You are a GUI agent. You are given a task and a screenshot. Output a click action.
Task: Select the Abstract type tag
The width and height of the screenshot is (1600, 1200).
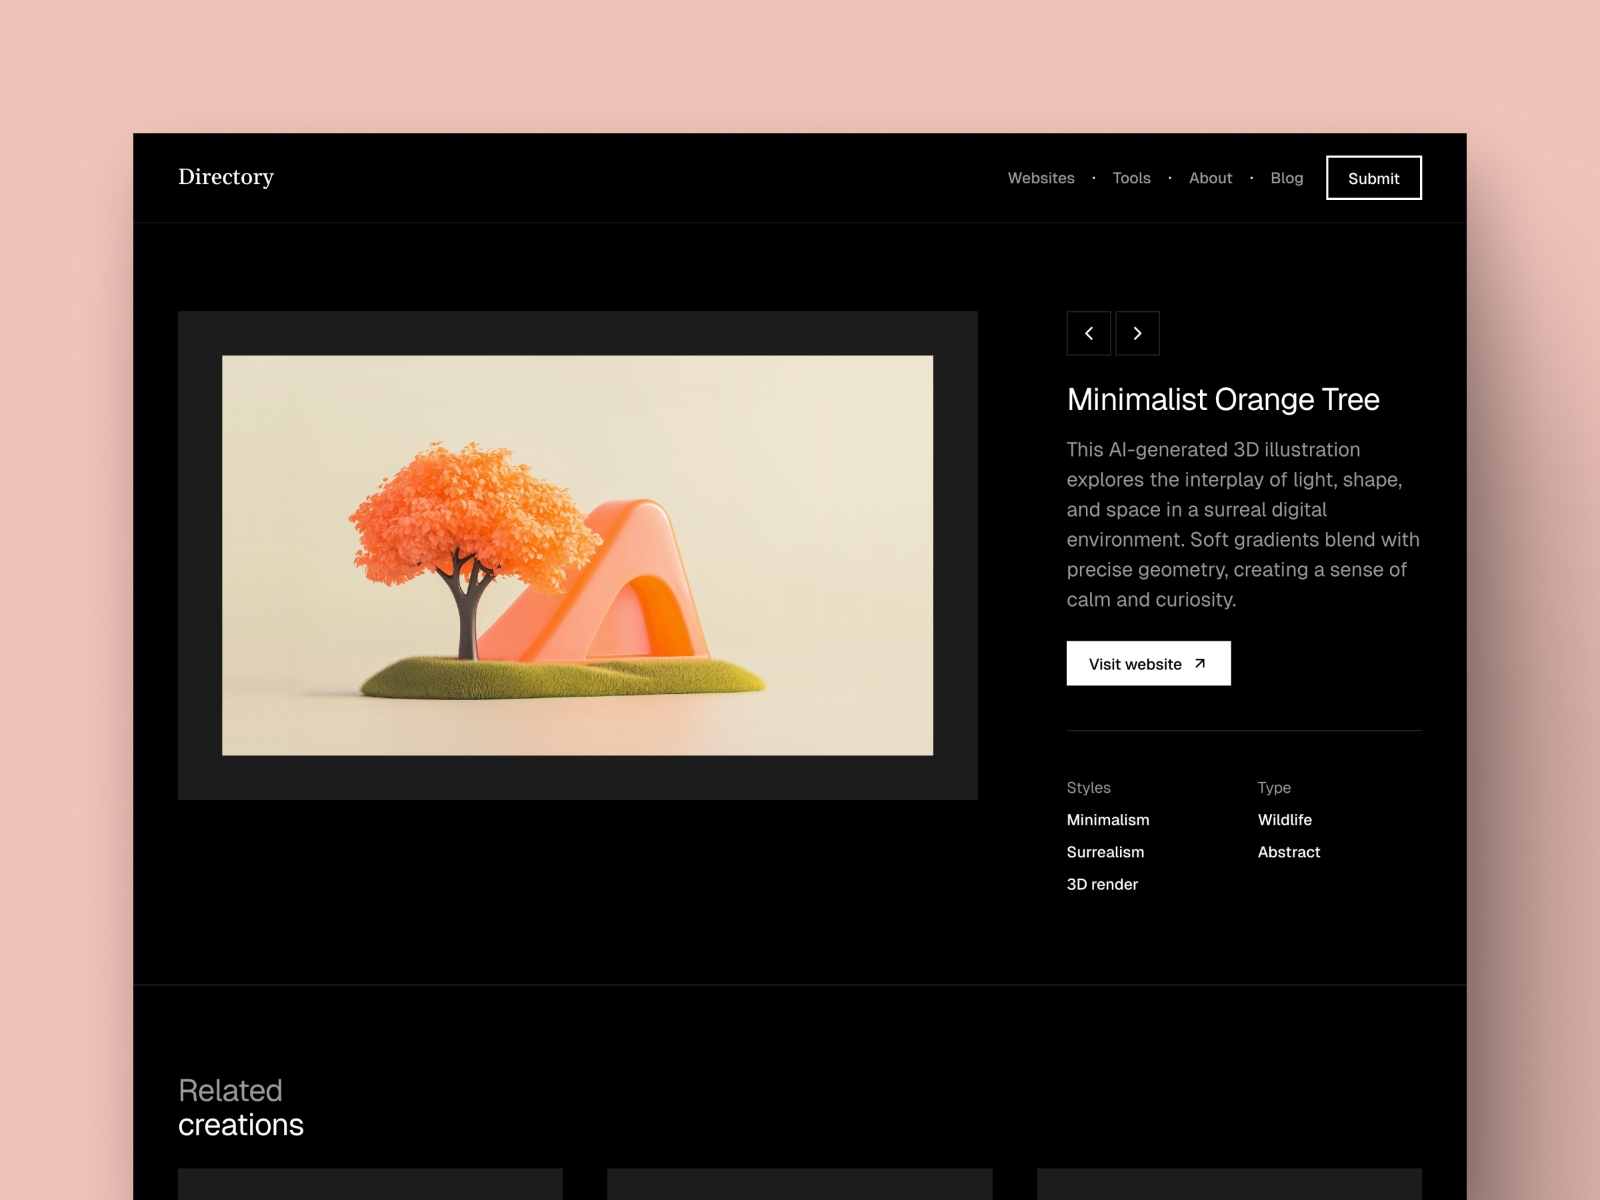click(1289, 852)
